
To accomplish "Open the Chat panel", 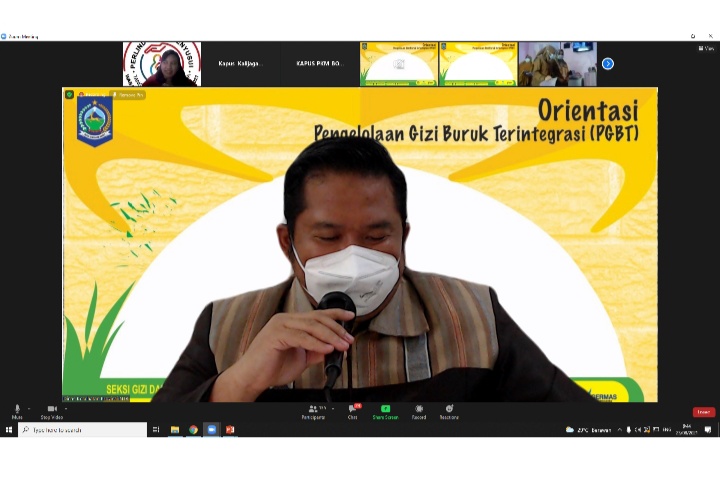I will [x=352, y=410].
